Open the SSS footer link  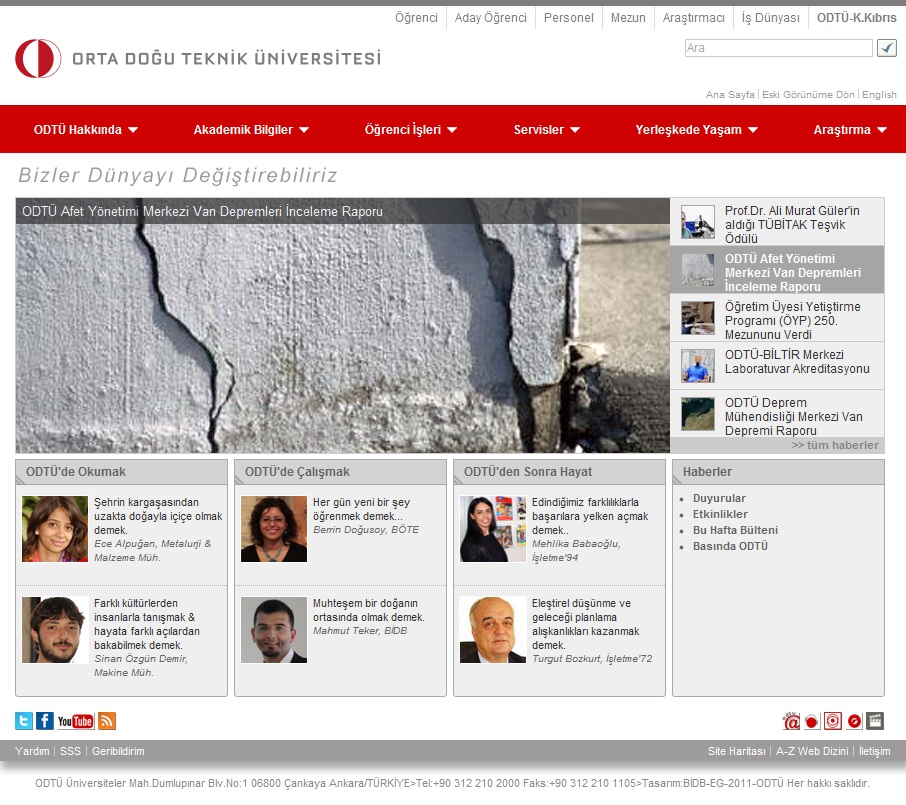(70, 751)
